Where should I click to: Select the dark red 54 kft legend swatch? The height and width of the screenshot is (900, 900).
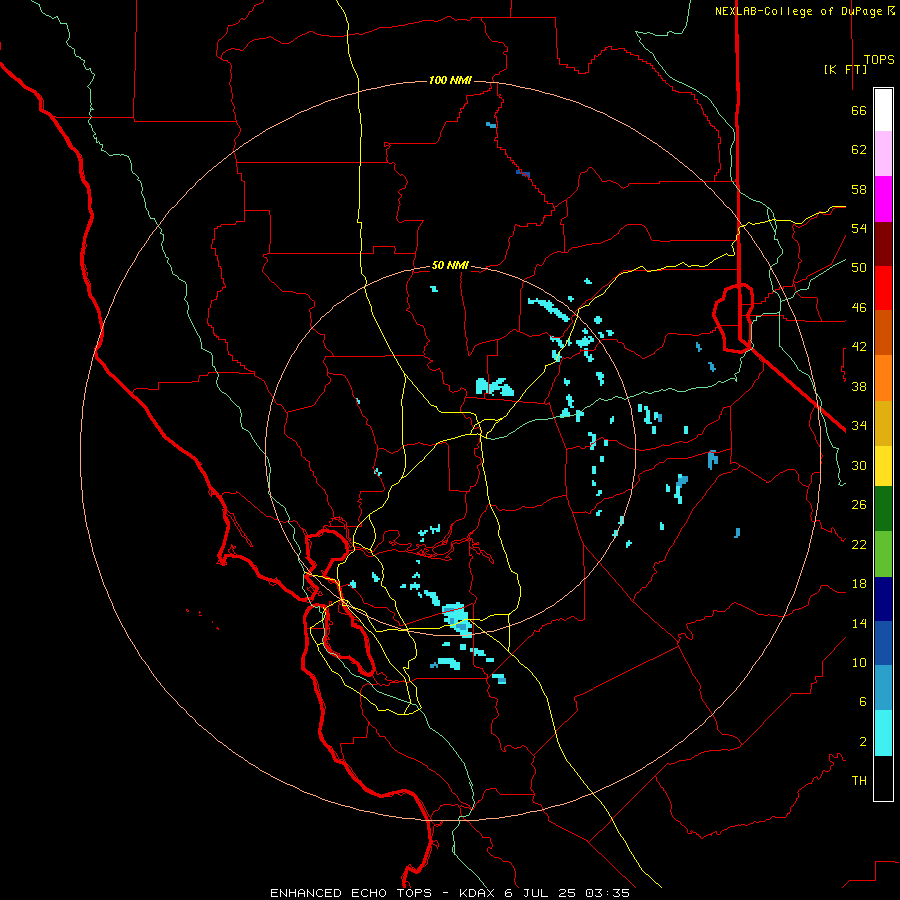click(x=883, y=244)
